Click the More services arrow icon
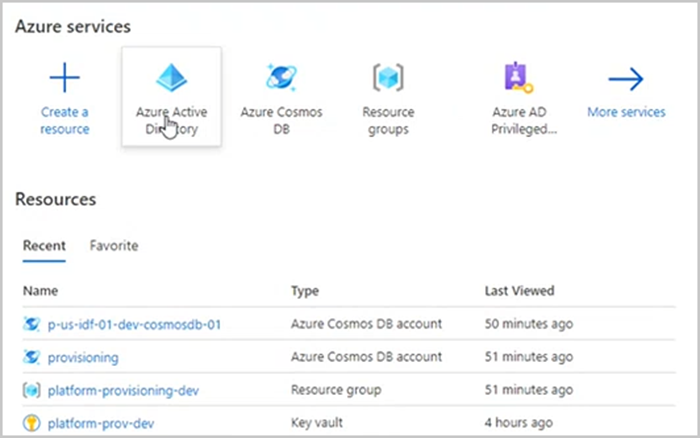 626,79
